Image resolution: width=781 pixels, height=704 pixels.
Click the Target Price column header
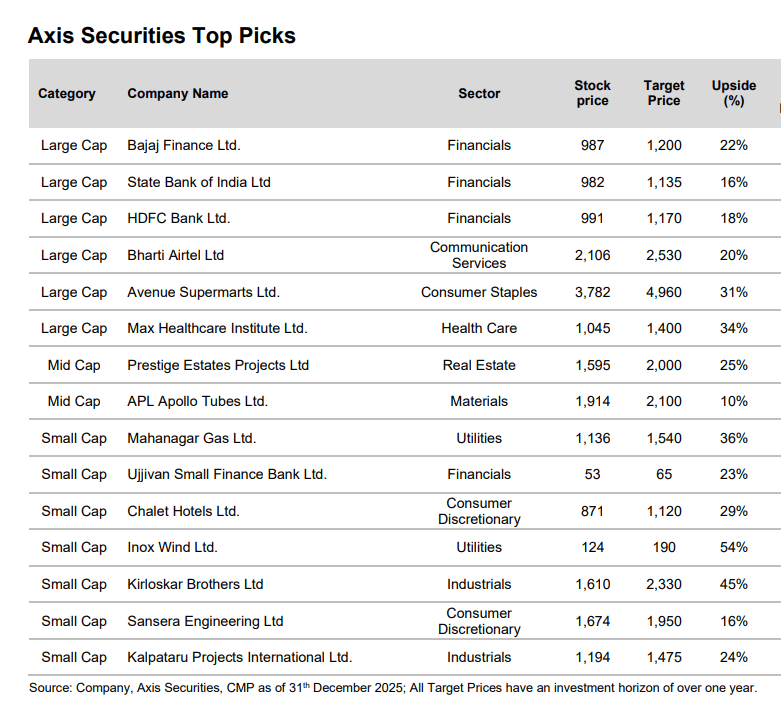pos(664,93)
